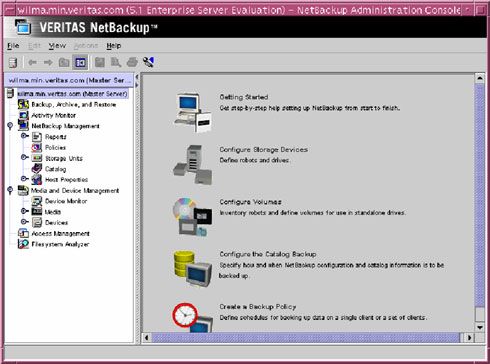This screenshot has height=364, width=490.
Task: Click the Getting Started computer icon
Action: click(x=193, y=113)
